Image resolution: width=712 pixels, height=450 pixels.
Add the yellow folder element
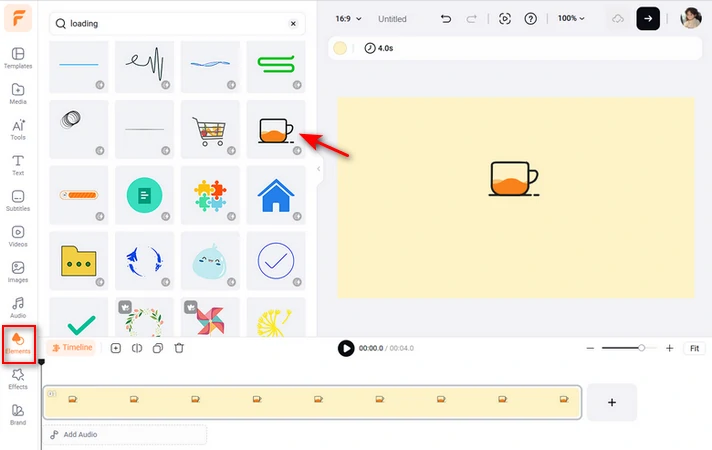pos(79,261)
